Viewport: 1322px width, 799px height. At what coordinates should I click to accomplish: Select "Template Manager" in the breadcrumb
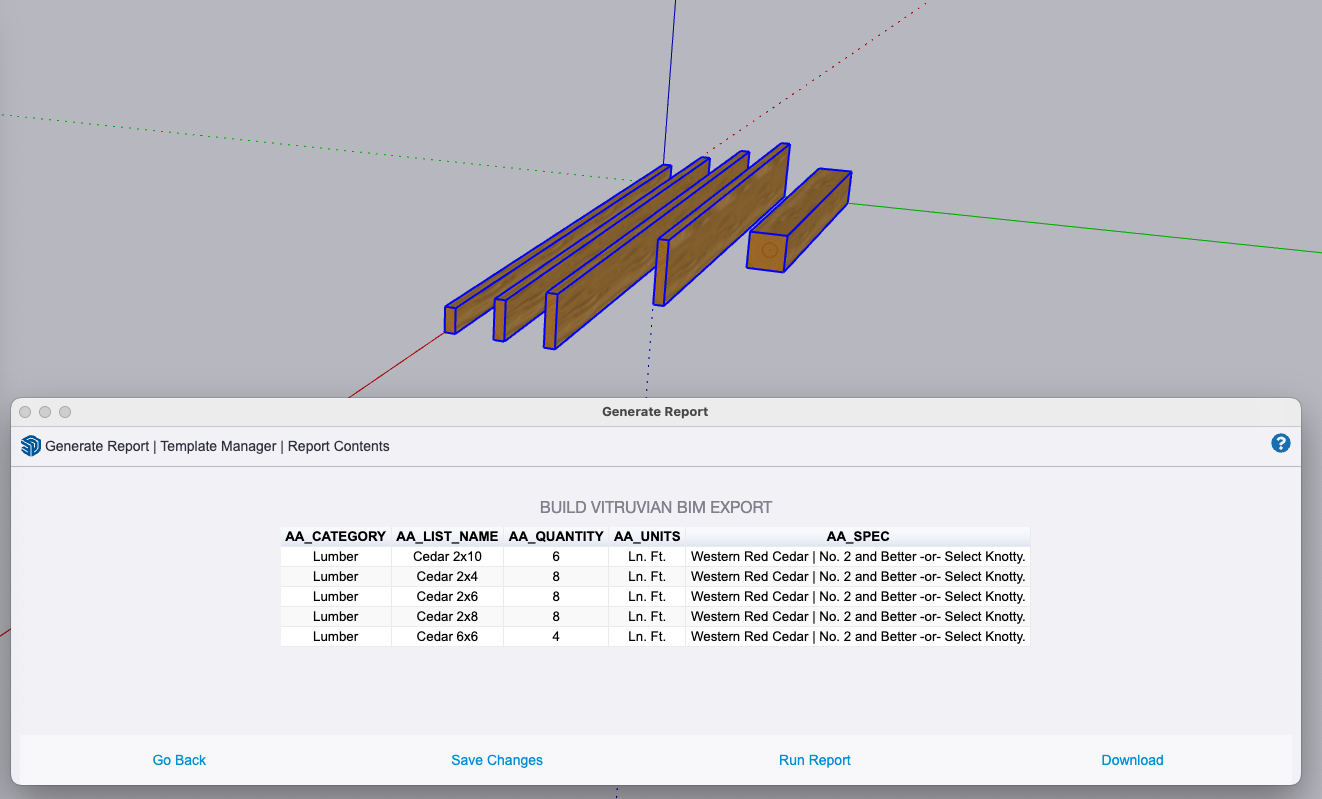click(219, 446)
